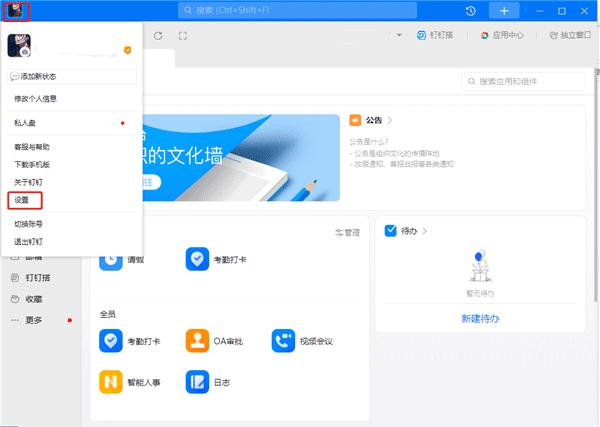Open the OA审批 approval app
This screenshot has height=427, width=600.
pyautogui.click(x=197, y=341)
